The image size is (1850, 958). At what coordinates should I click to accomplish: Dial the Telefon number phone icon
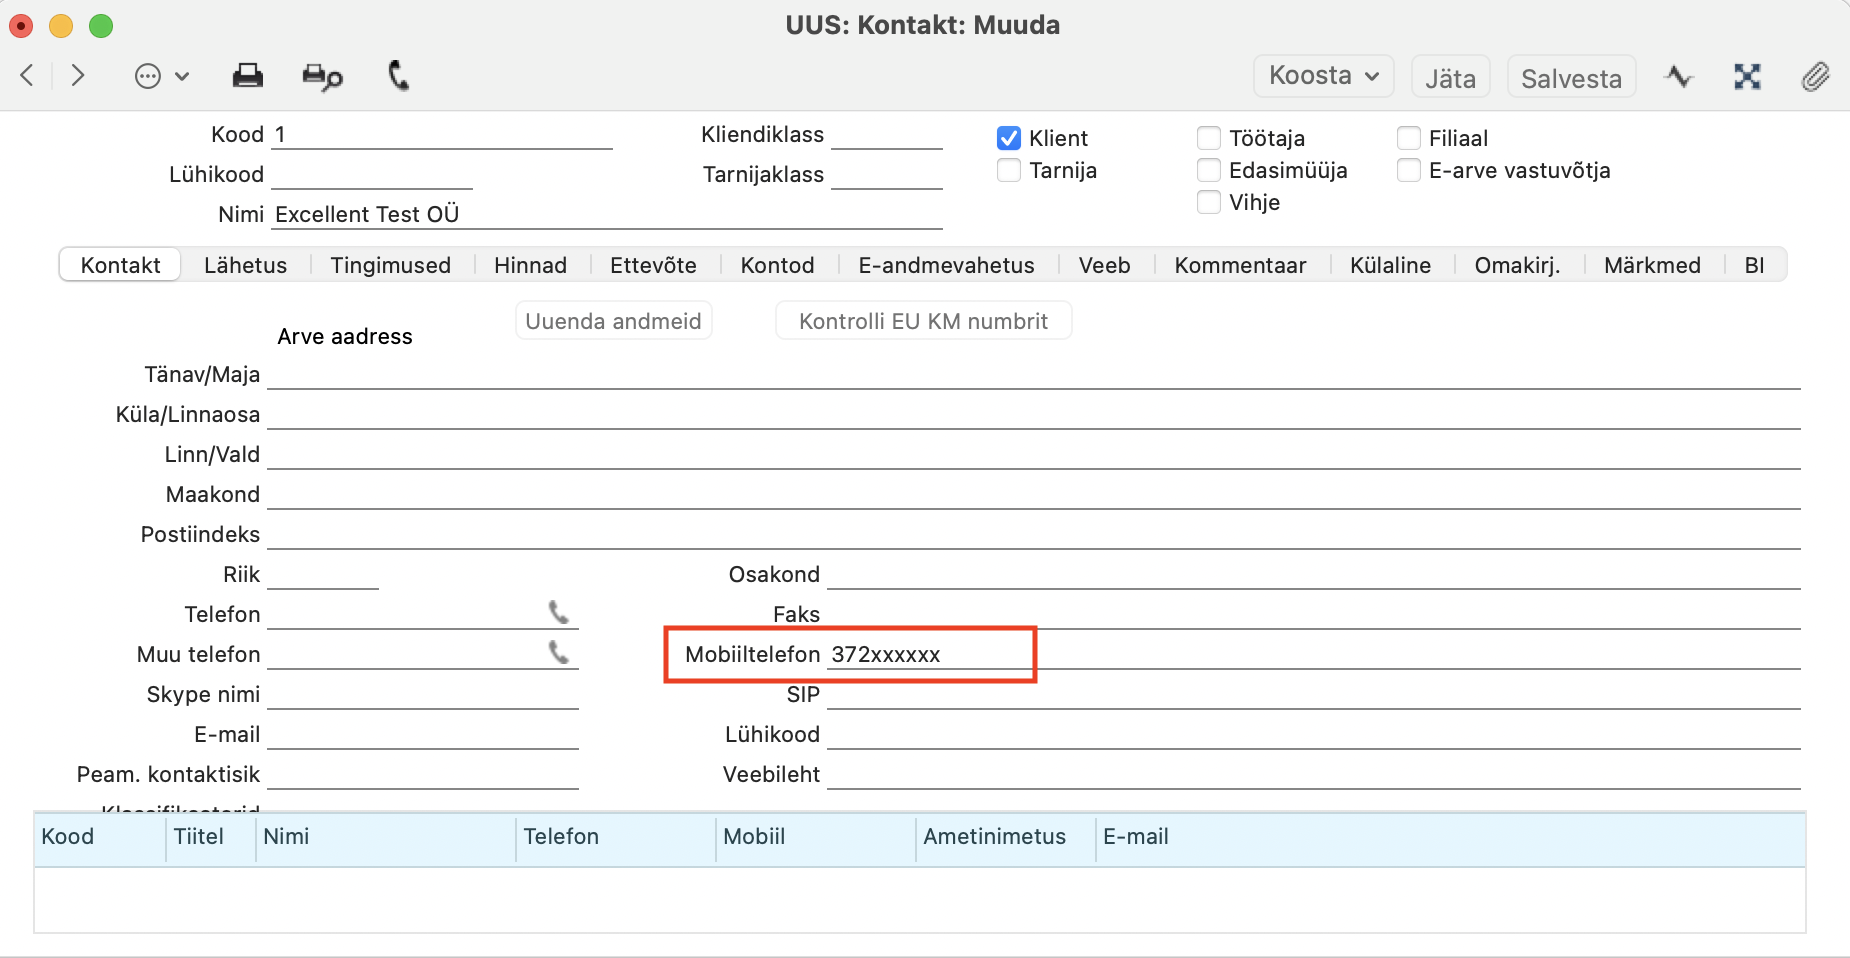click(x=559, y=612)
